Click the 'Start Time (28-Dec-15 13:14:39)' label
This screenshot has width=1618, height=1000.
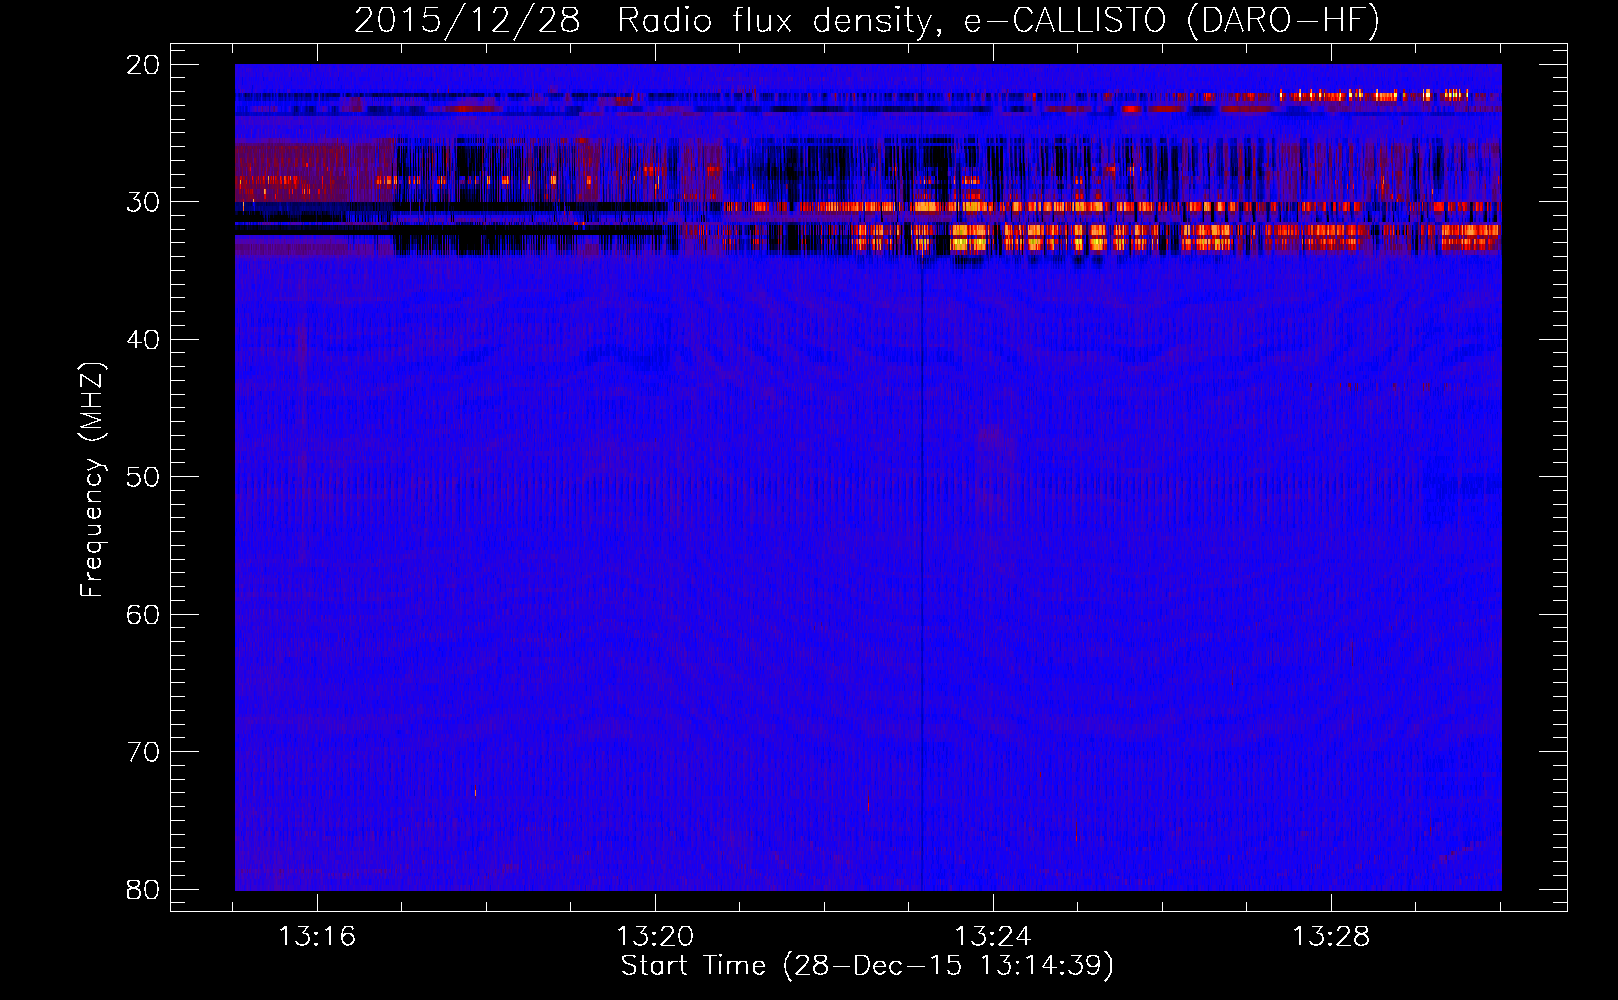click(867, 966)
